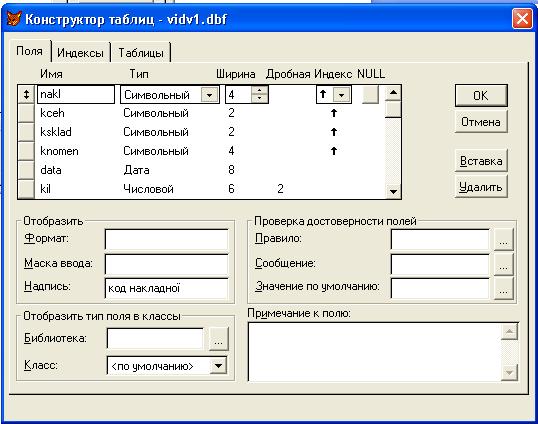
Task: Toggle the NULL button for nakl field
Action: pos(371,94)
